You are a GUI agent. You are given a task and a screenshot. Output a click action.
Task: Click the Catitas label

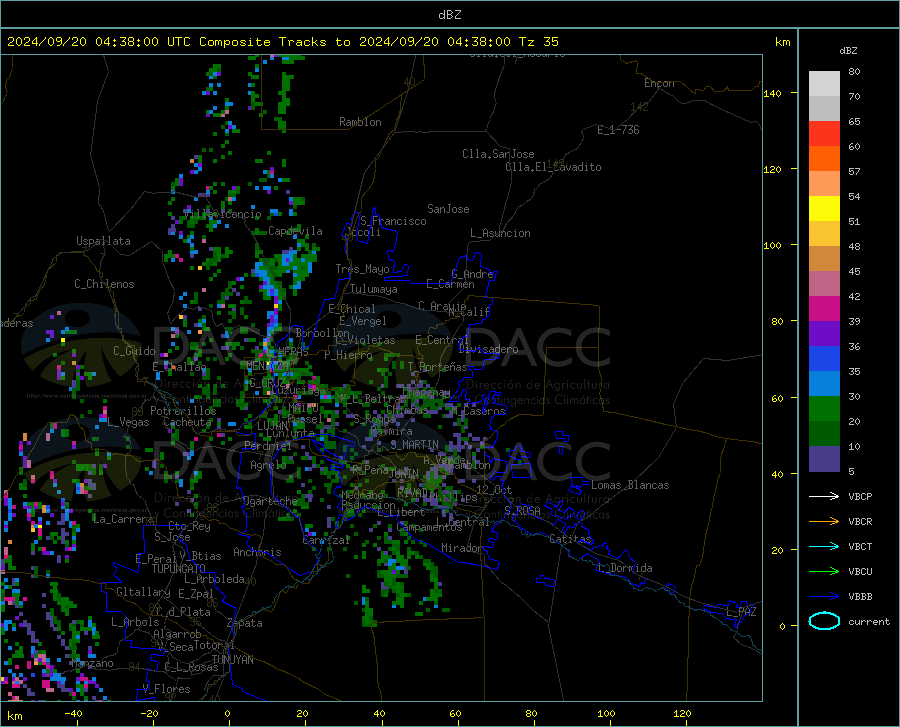click(x=570, y=539)
